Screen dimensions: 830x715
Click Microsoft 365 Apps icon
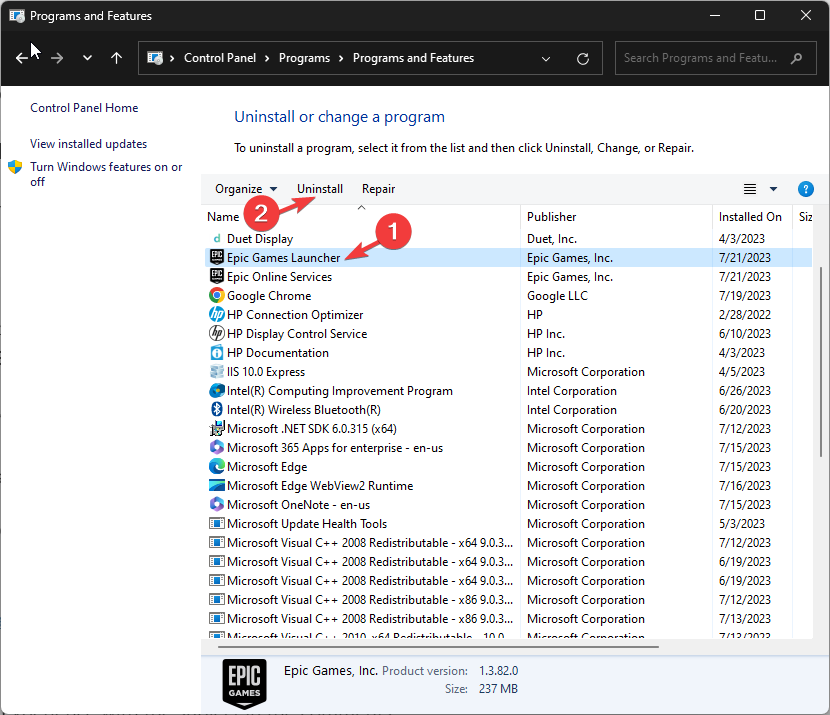coord(216,447)
